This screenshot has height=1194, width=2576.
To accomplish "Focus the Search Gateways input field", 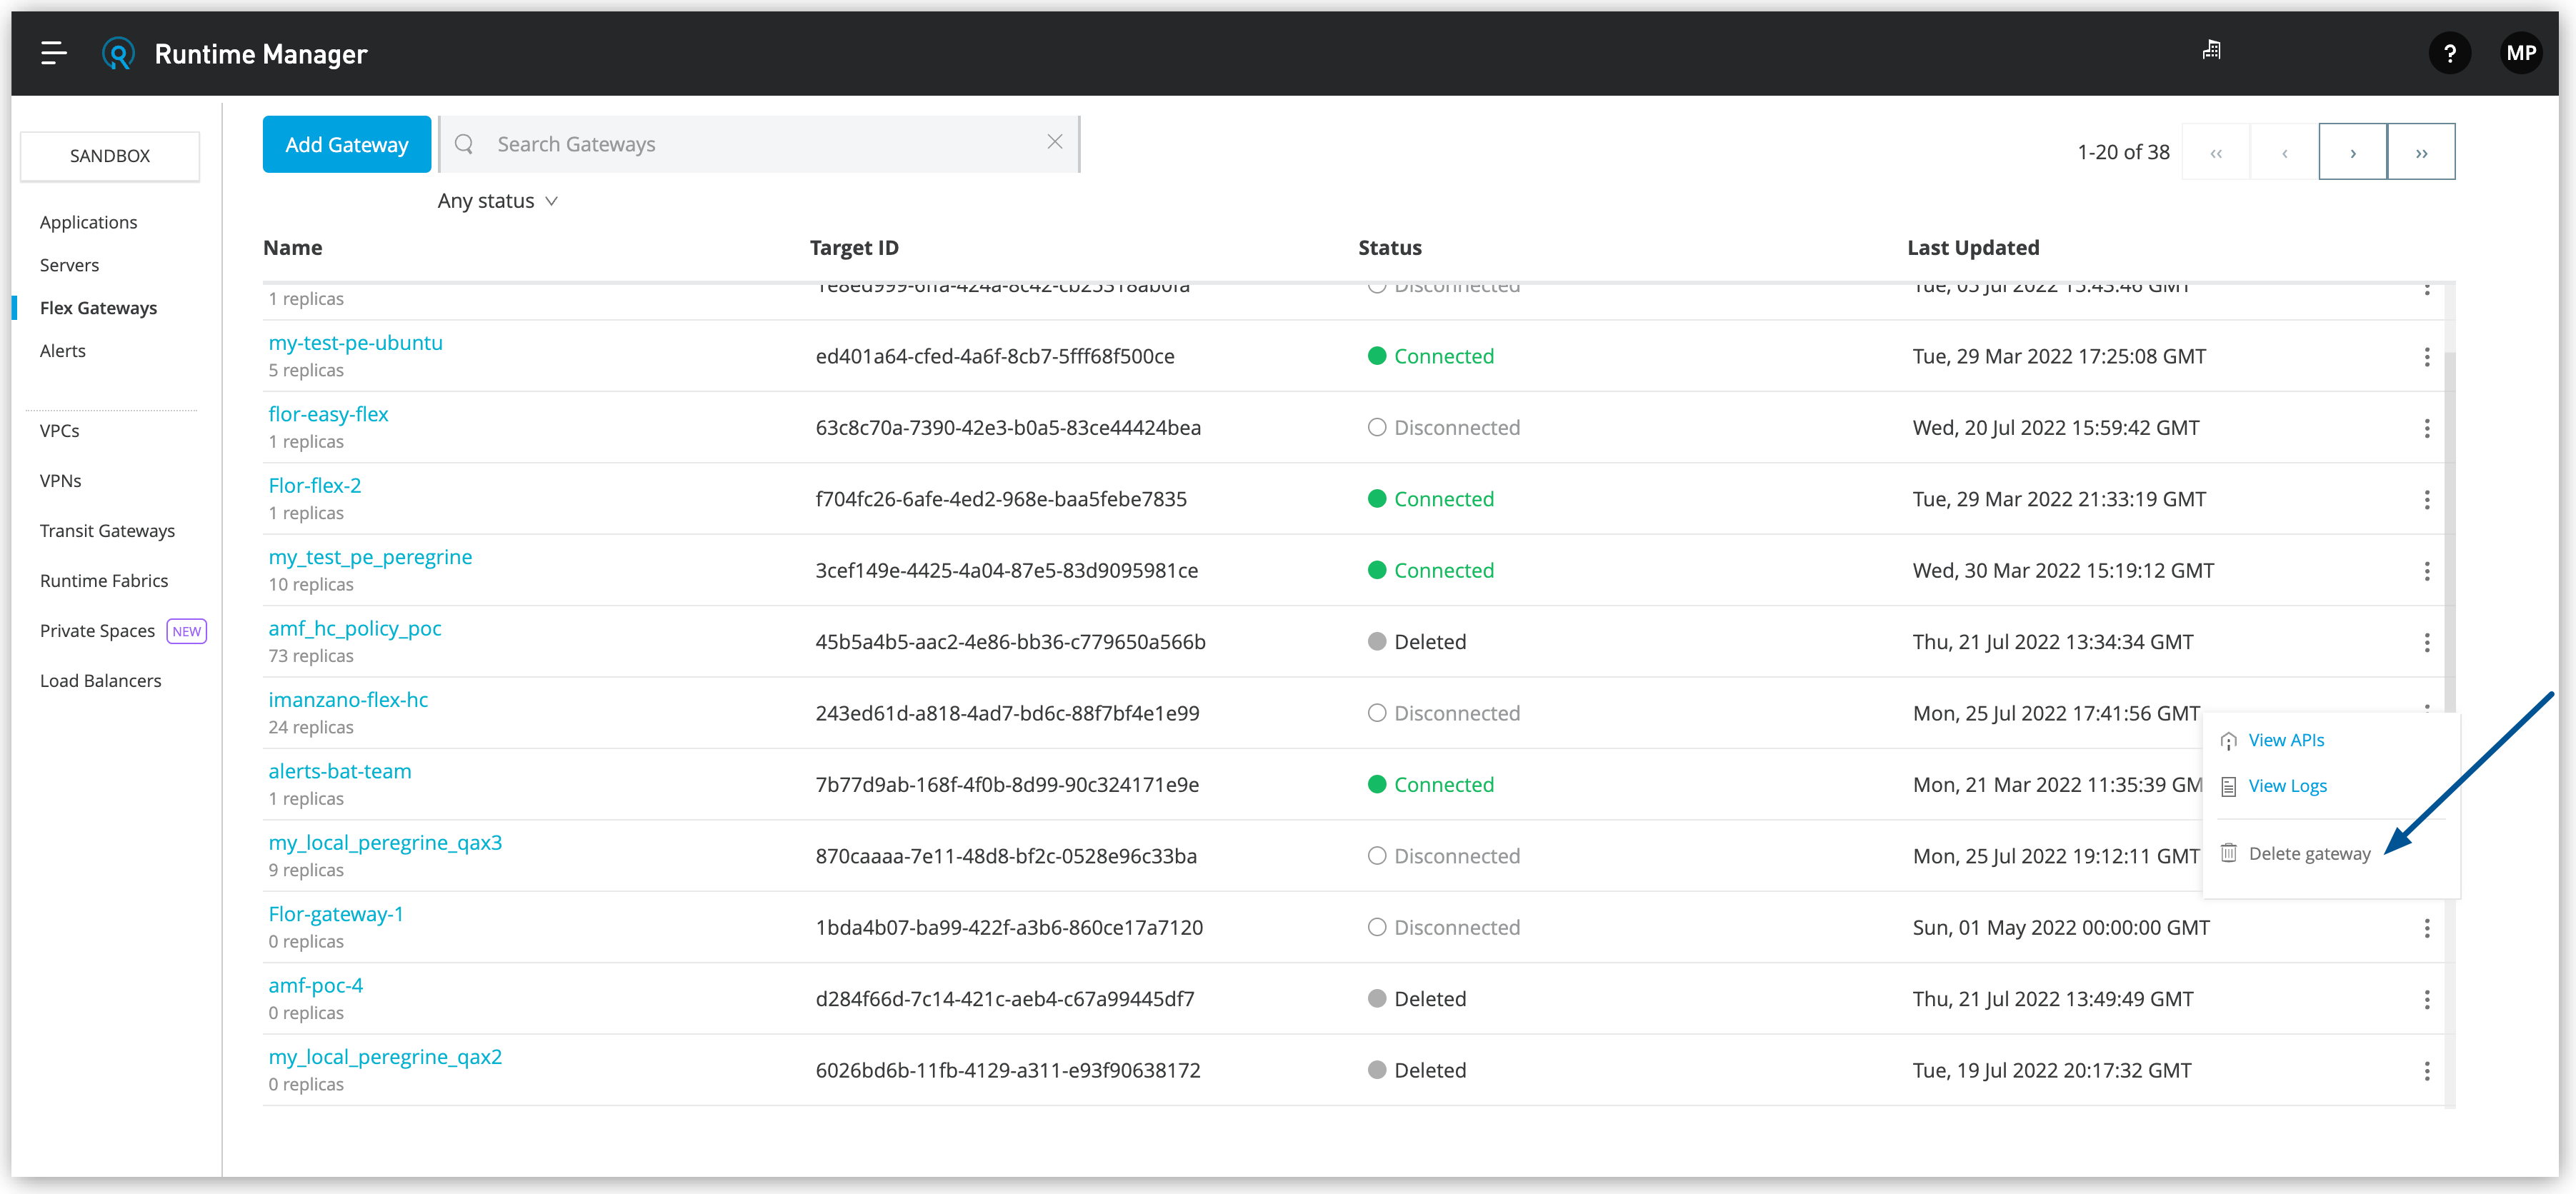I will pyautogui.click(x=760, y=144).
